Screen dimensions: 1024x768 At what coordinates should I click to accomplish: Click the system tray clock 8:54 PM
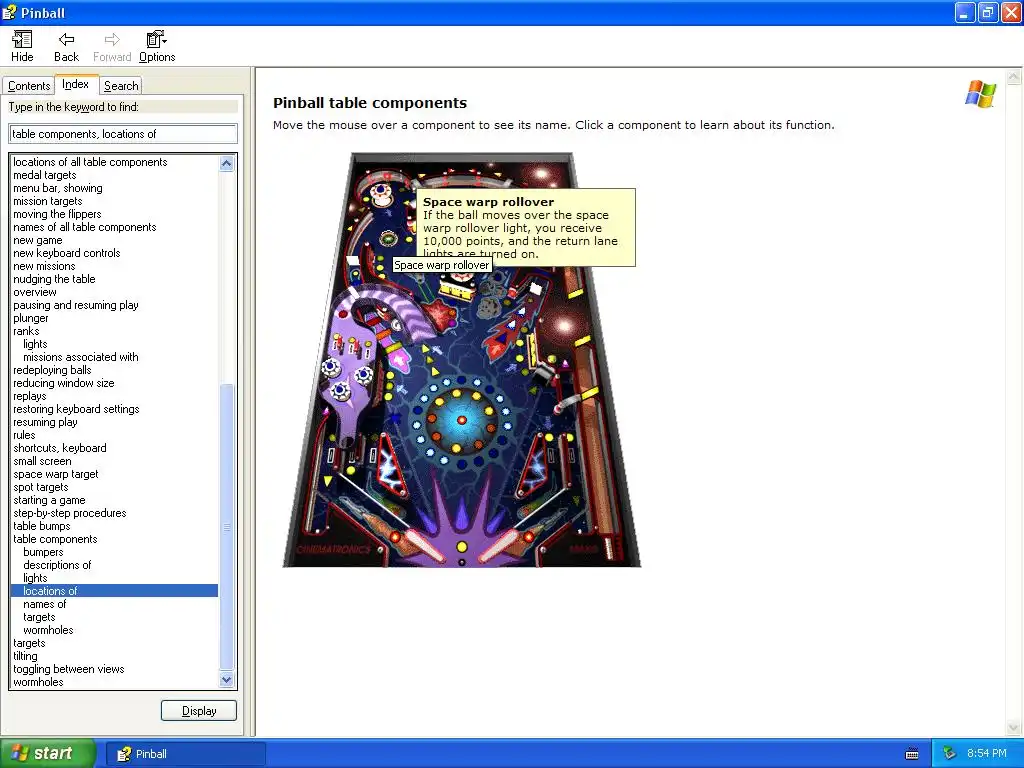(987, 754)
